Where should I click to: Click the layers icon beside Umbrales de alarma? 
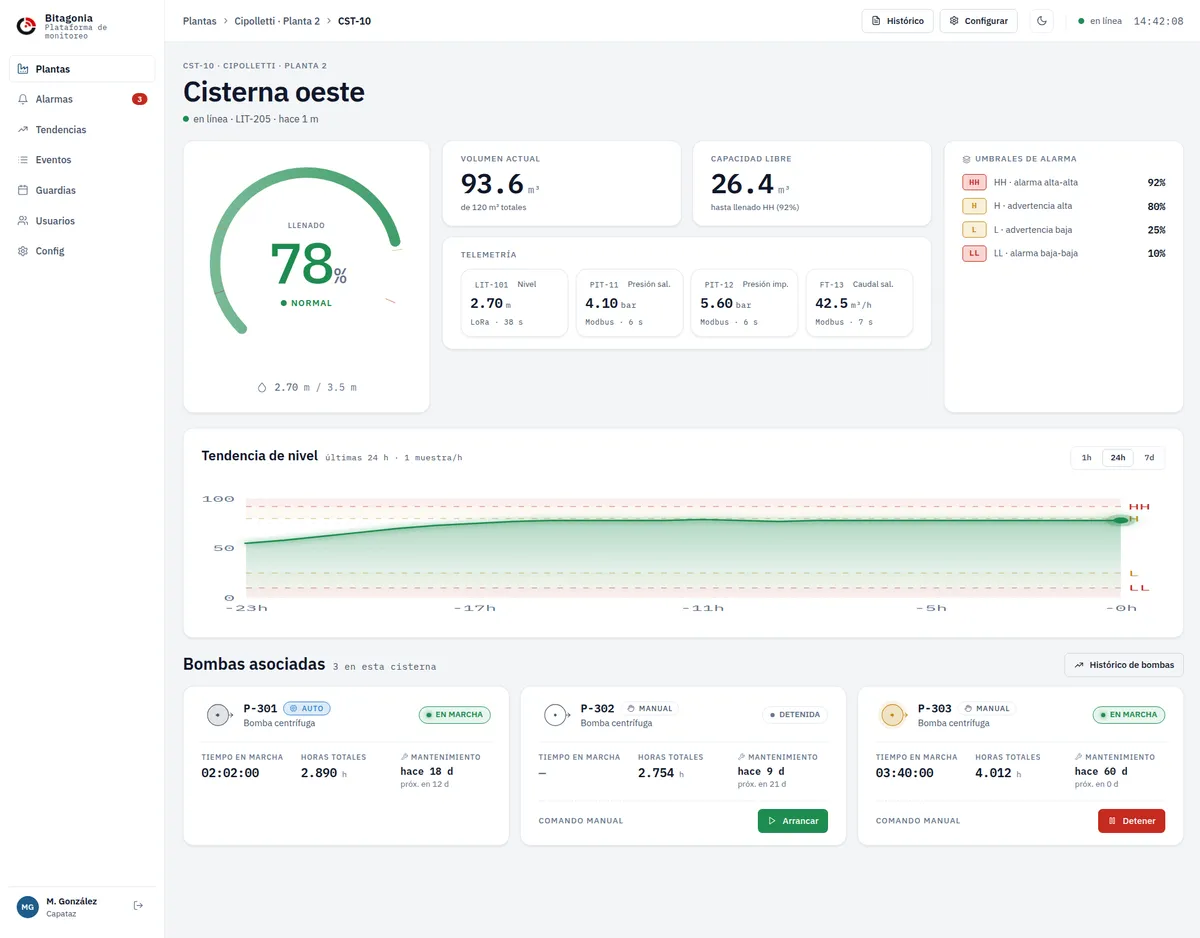tap(966, 159)
